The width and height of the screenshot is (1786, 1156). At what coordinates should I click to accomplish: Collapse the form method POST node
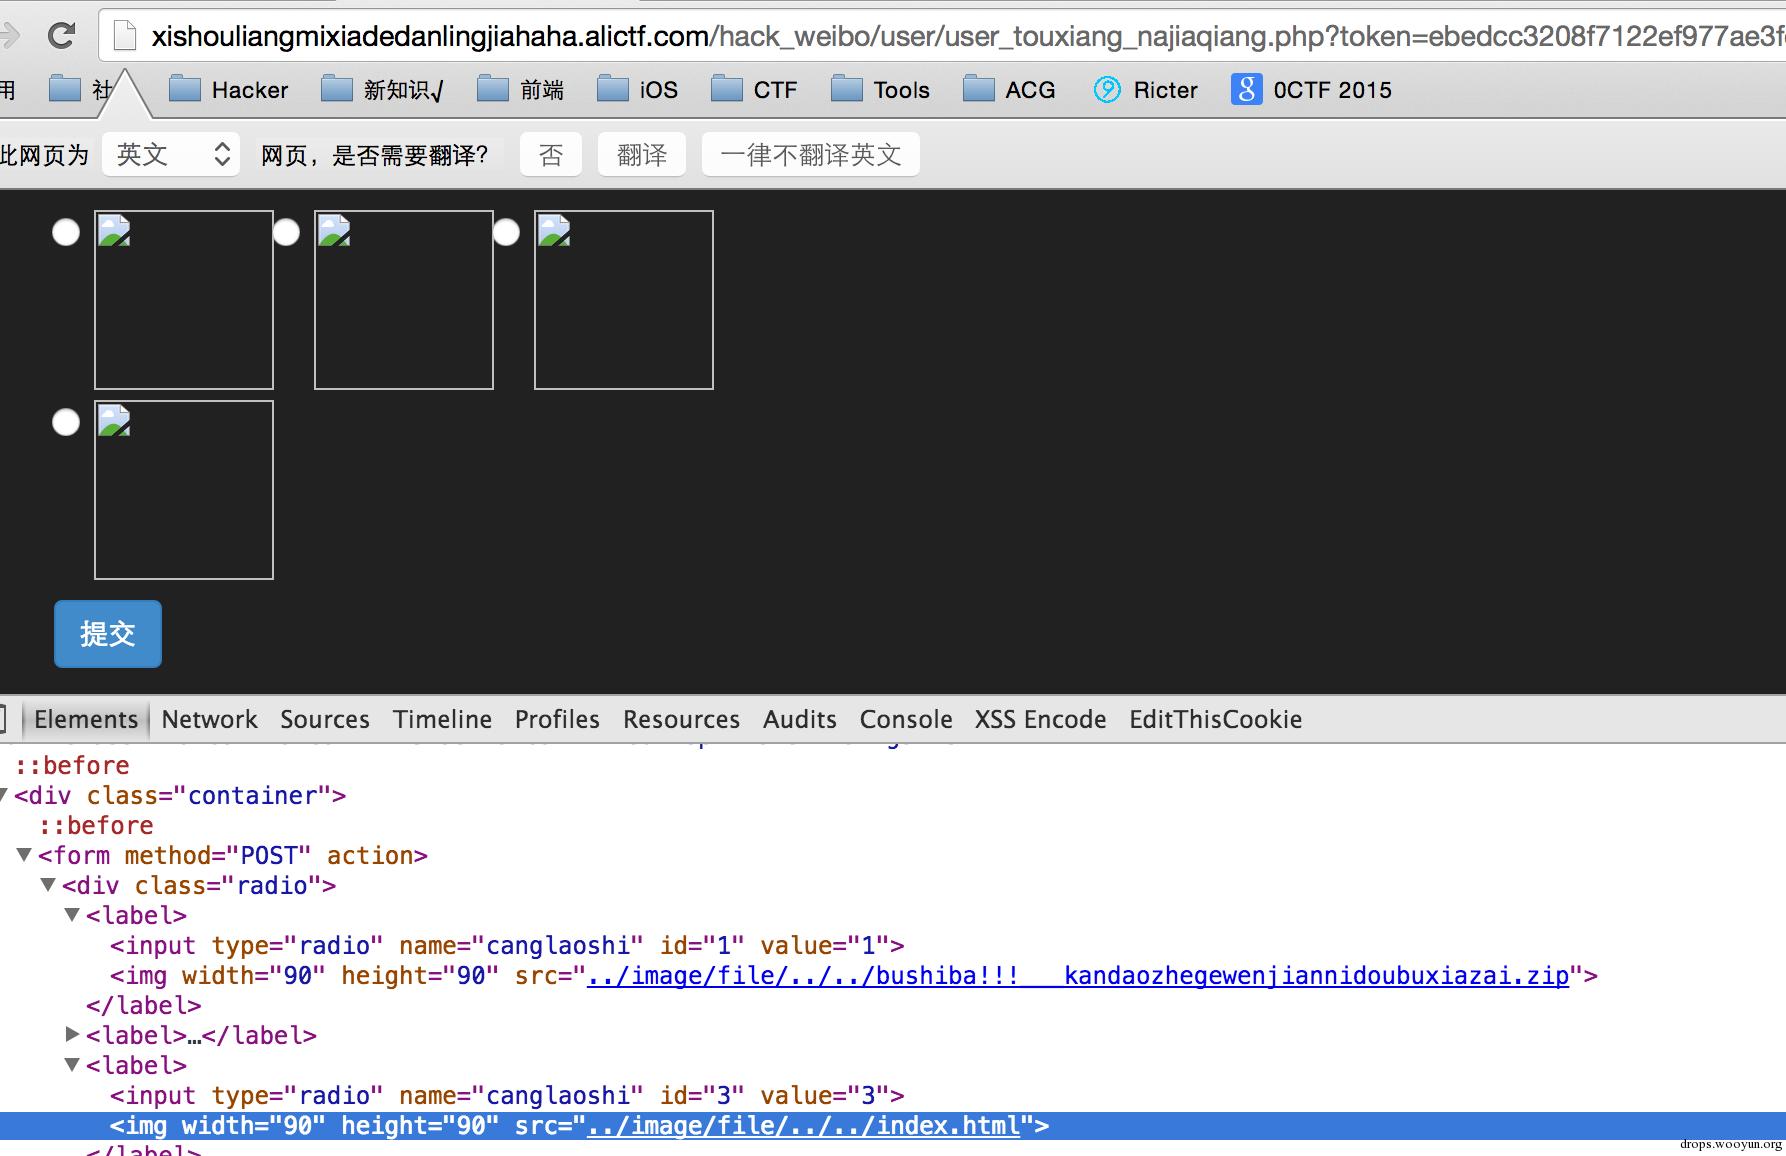pos(24,855)
